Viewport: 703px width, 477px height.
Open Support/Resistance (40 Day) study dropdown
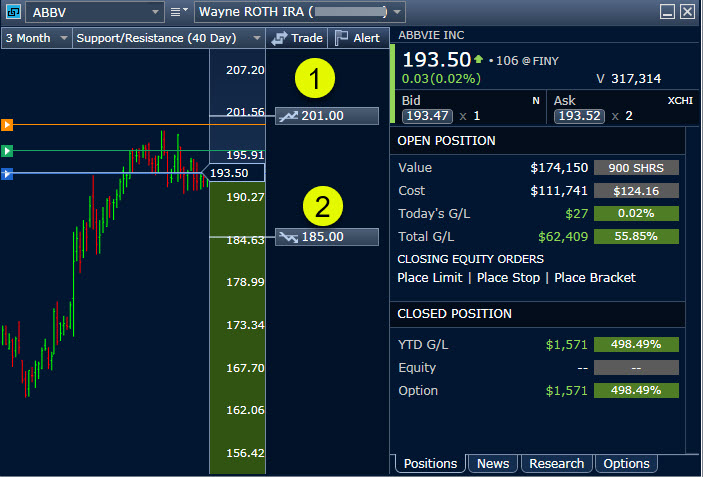pos(168,38)
